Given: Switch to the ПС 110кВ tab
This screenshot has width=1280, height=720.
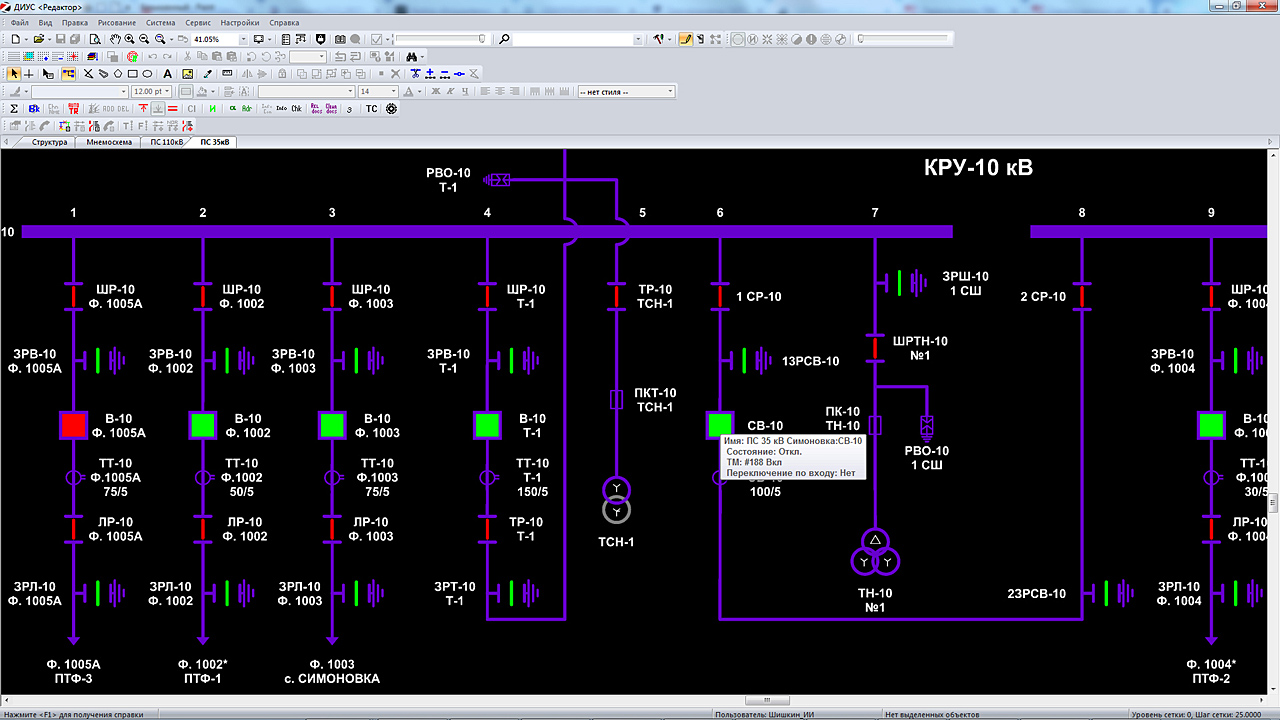Looking at the screenshot, I should (x=167, y=142).
